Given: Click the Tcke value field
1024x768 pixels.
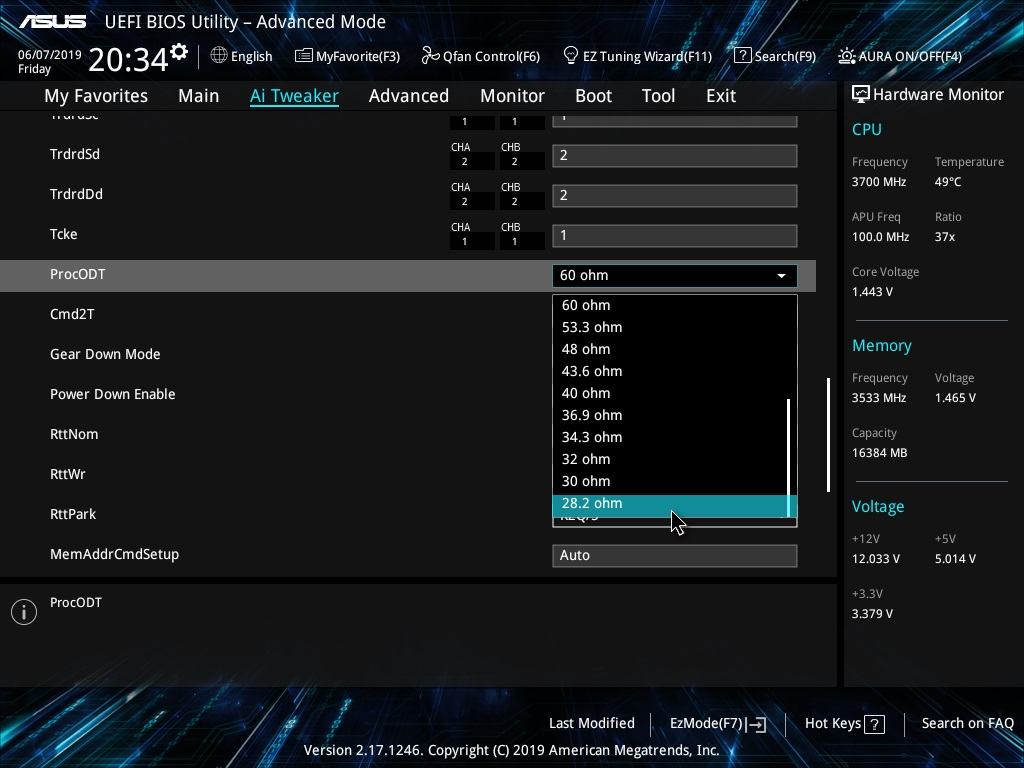Looking at the screenshot, I should coord(675,235).
